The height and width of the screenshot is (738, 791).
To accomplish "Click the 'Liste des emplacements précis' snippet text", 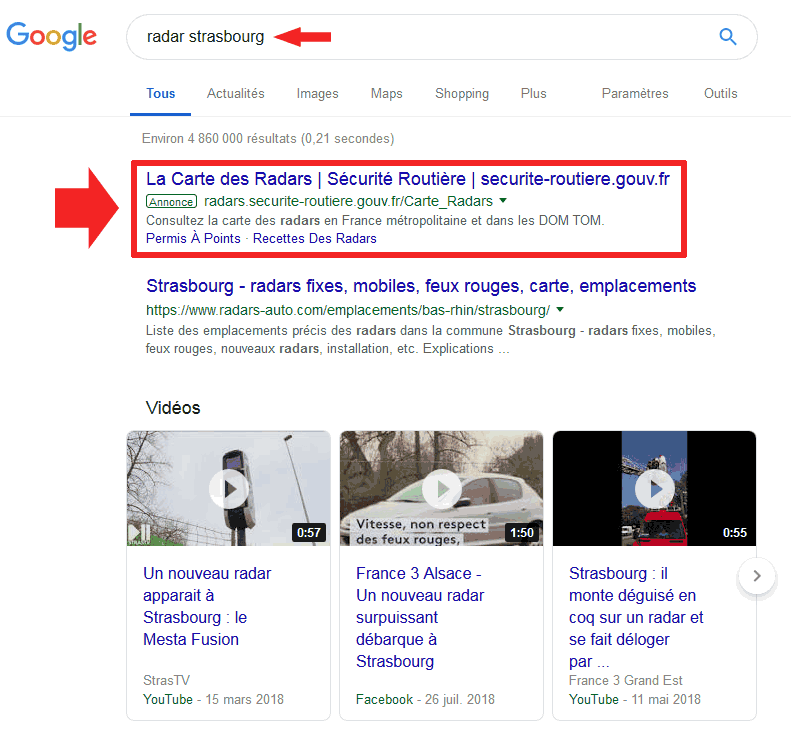I will pos(431,339).
